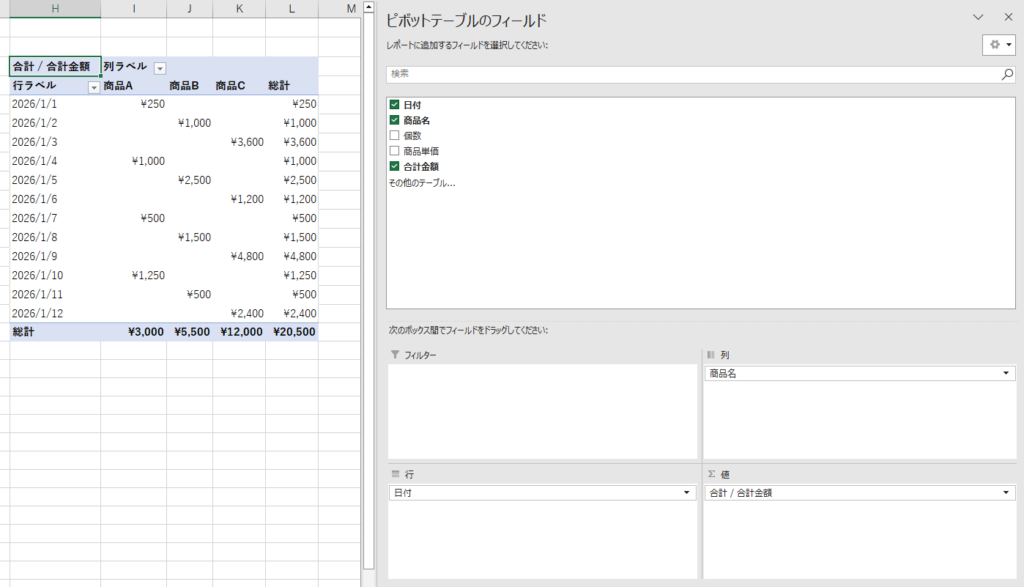Viewport: 1024px width, 587px height.
Task: Open task pane options chevron
Action: 979,17
